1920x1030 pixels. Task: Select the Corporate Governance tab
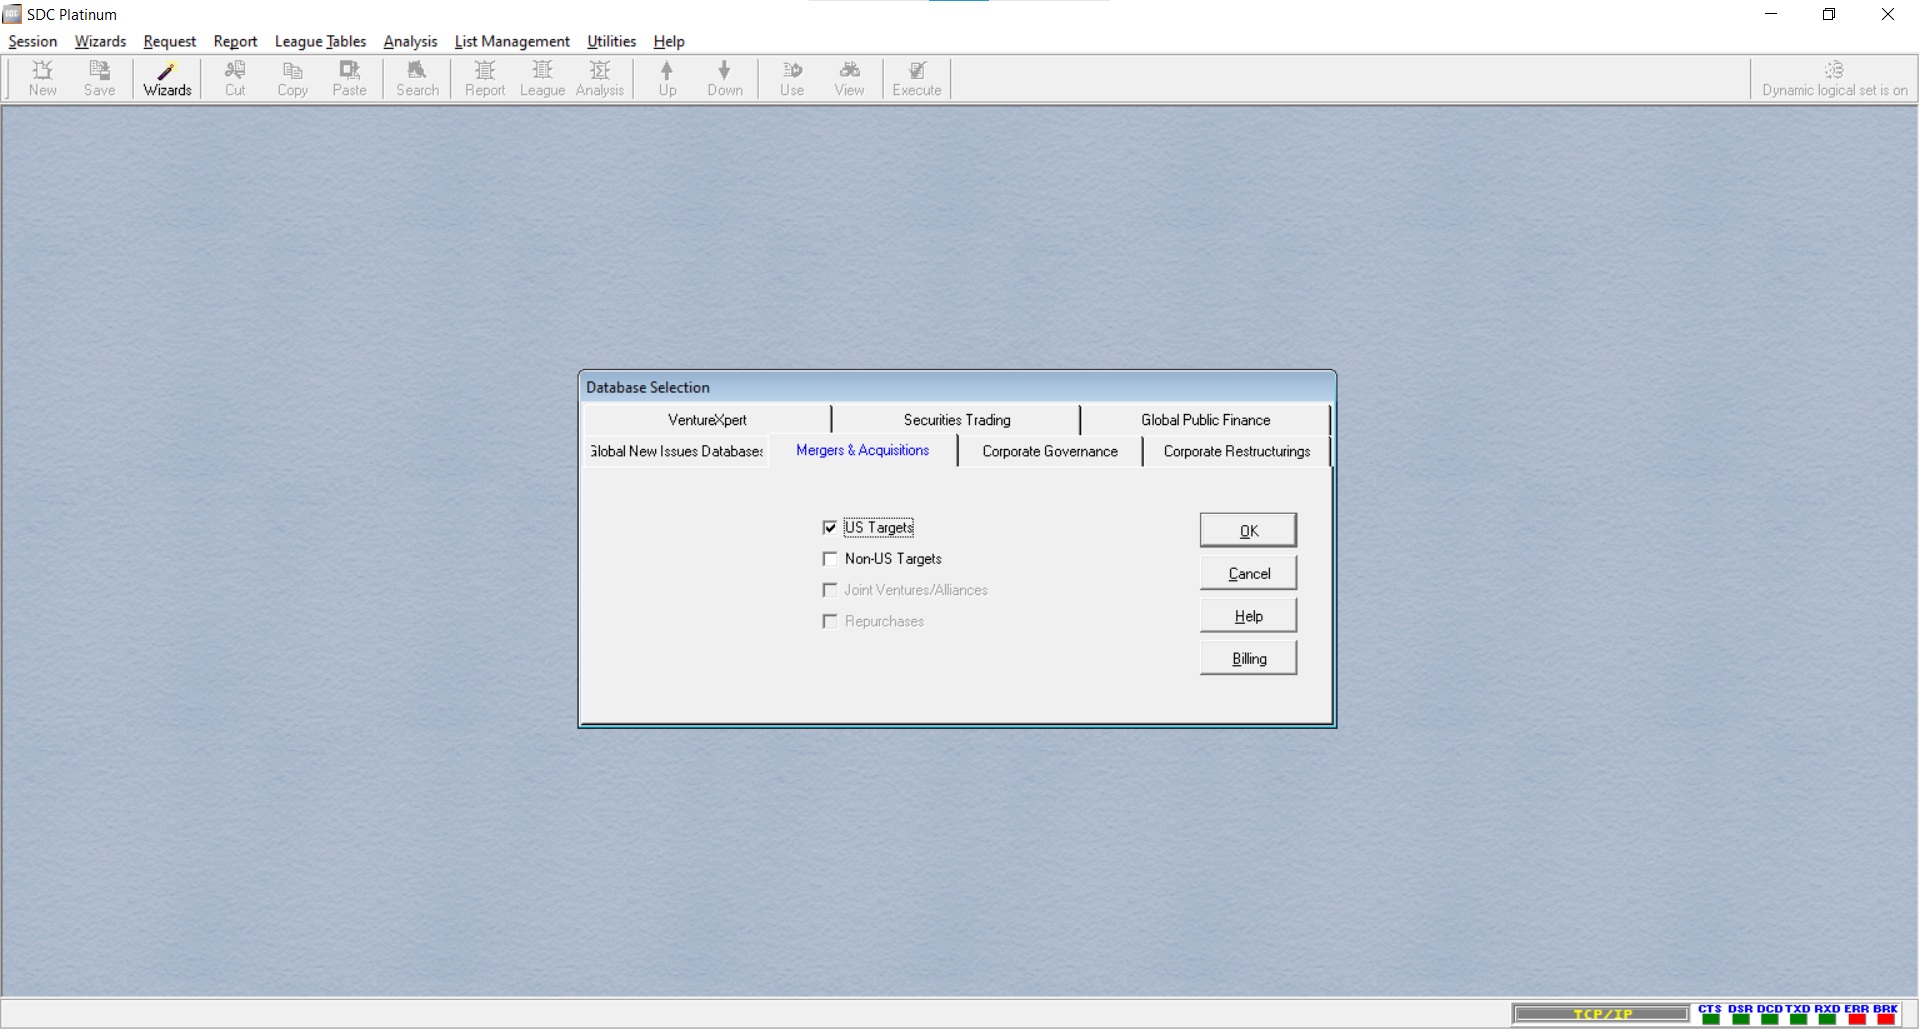(x=1050, y=451)
